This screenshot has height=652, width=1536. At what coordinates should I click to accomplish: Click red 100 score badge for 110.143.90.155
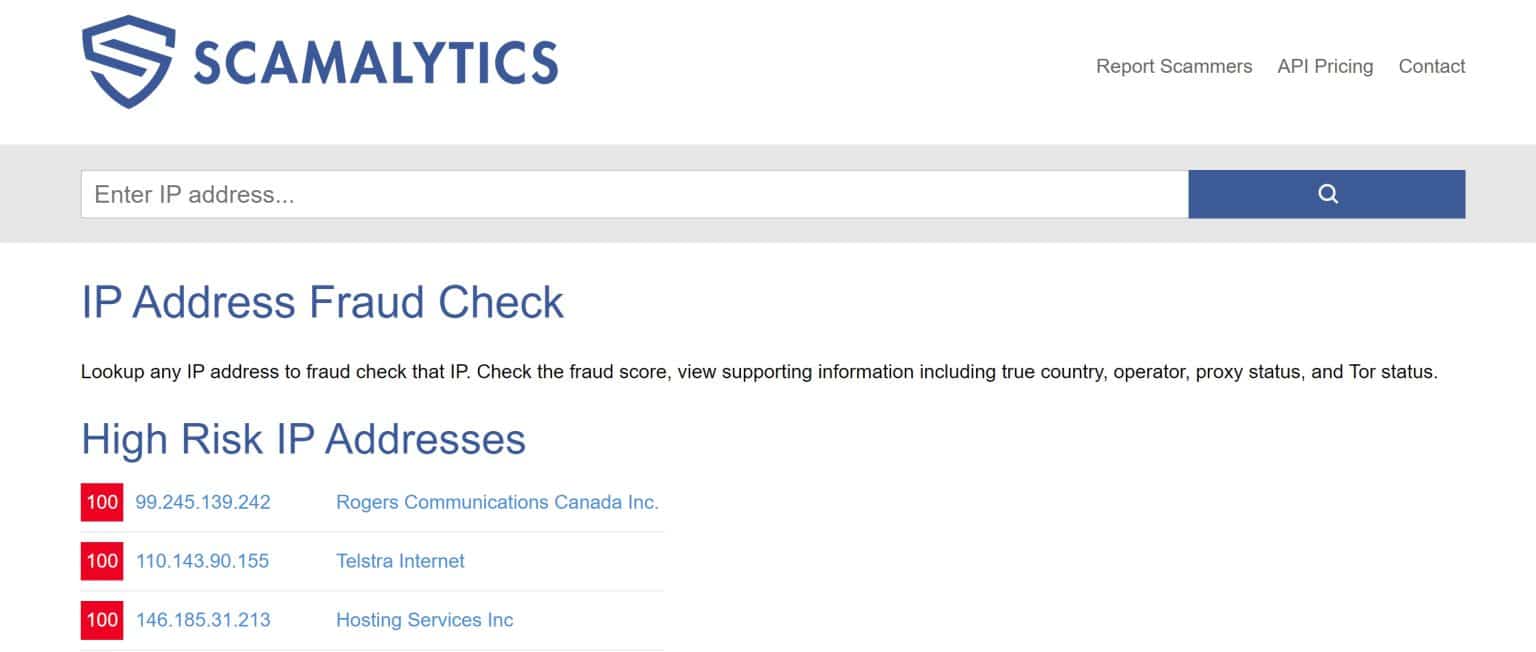pos(102,561)
